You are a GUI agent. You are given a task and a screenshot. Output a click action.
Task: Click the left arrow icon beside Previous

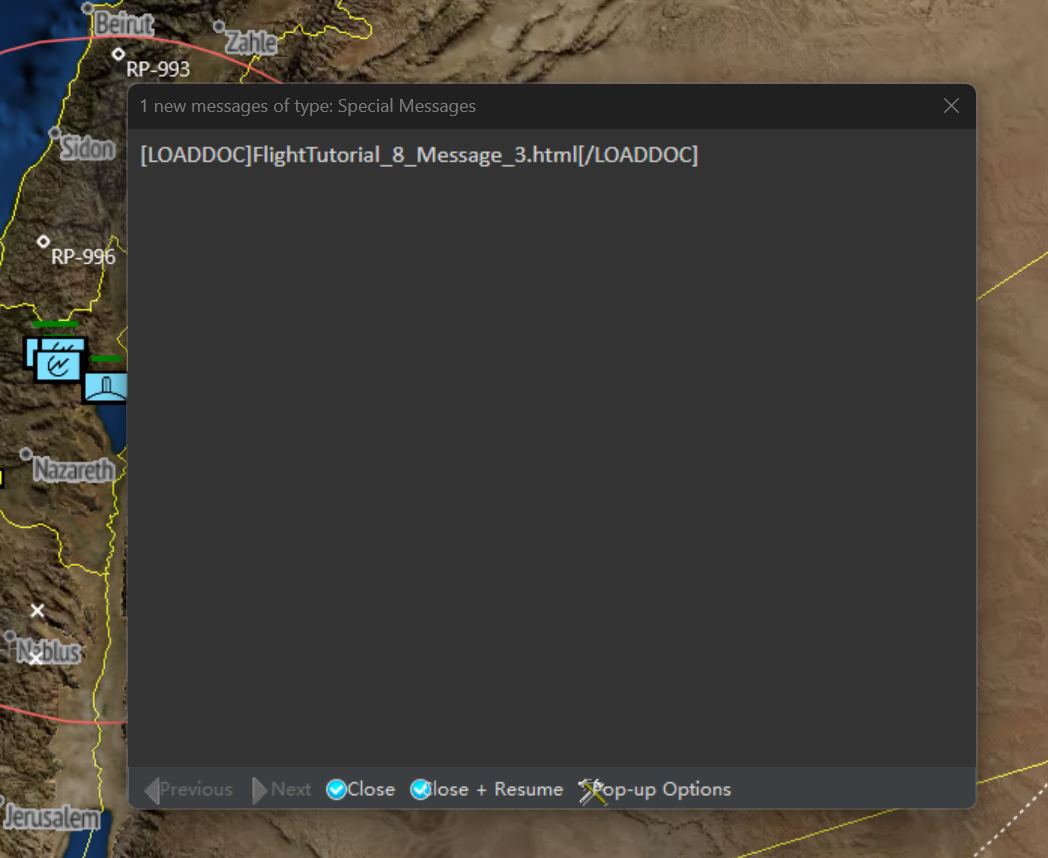coord(152,791)
